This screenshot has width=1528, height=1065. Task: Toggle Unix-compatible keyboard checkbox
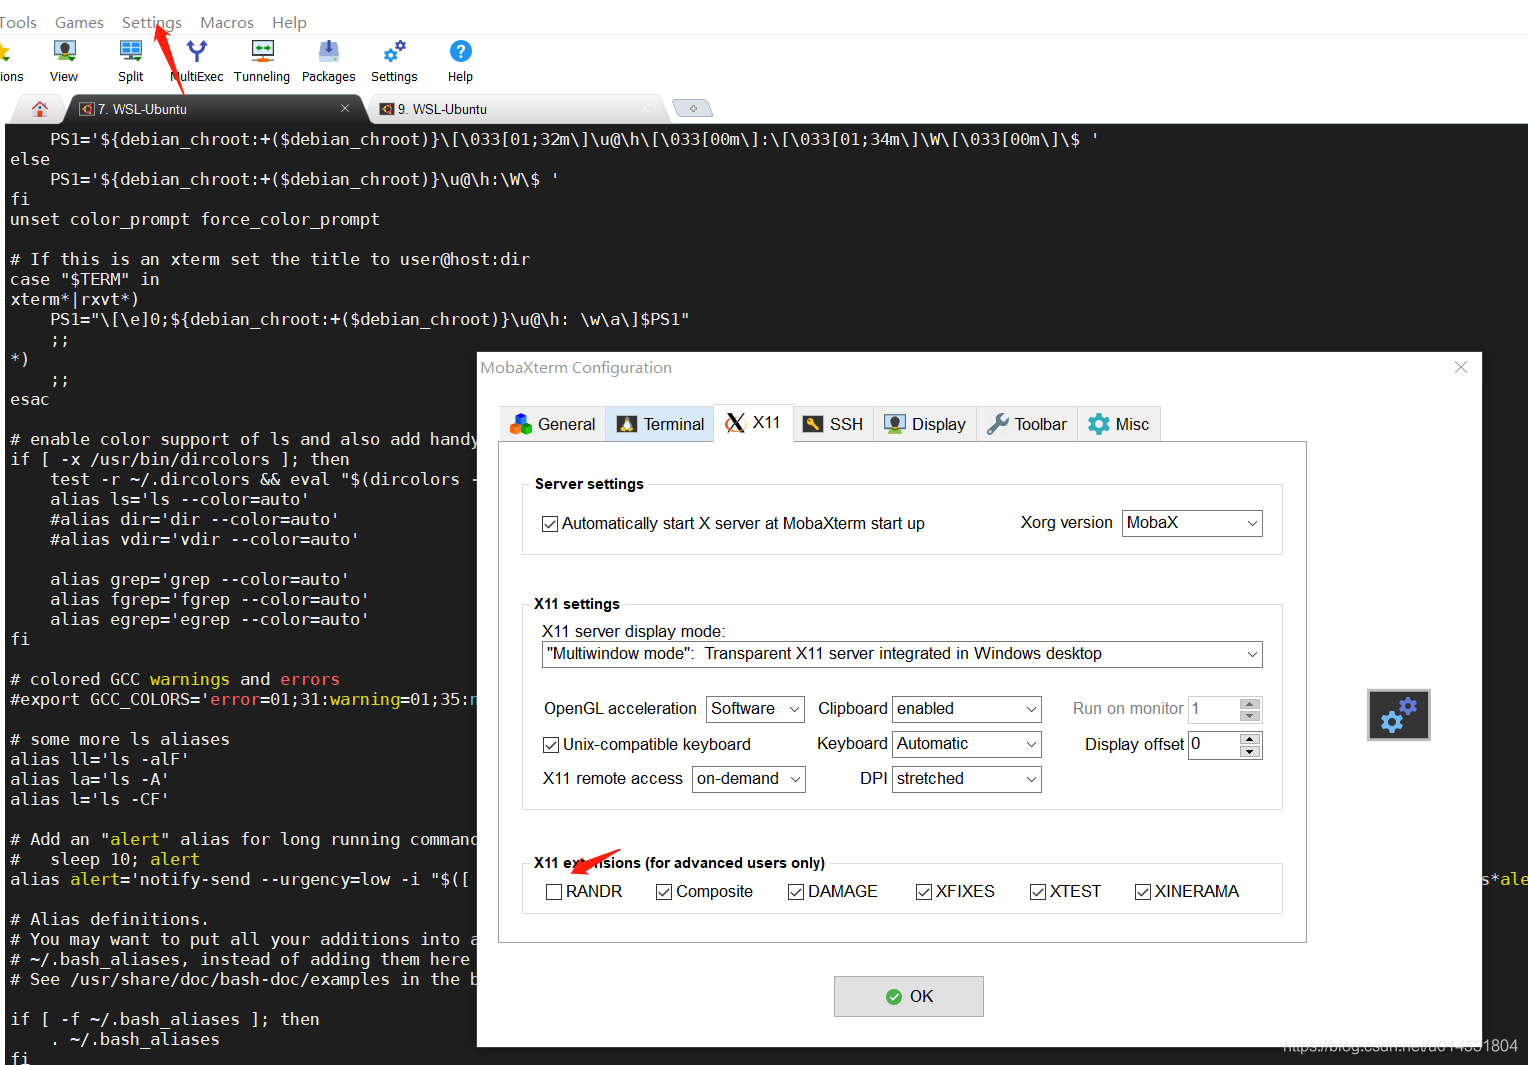click(551, 745)
